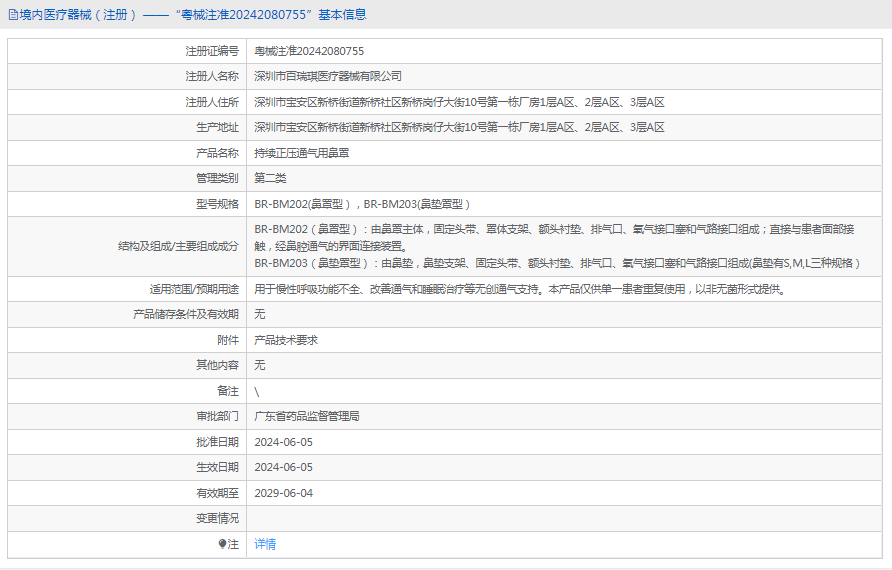The height and width of the screenshot is (570, 892).
Task: Click the 备注 label
Action: (228, 391)
